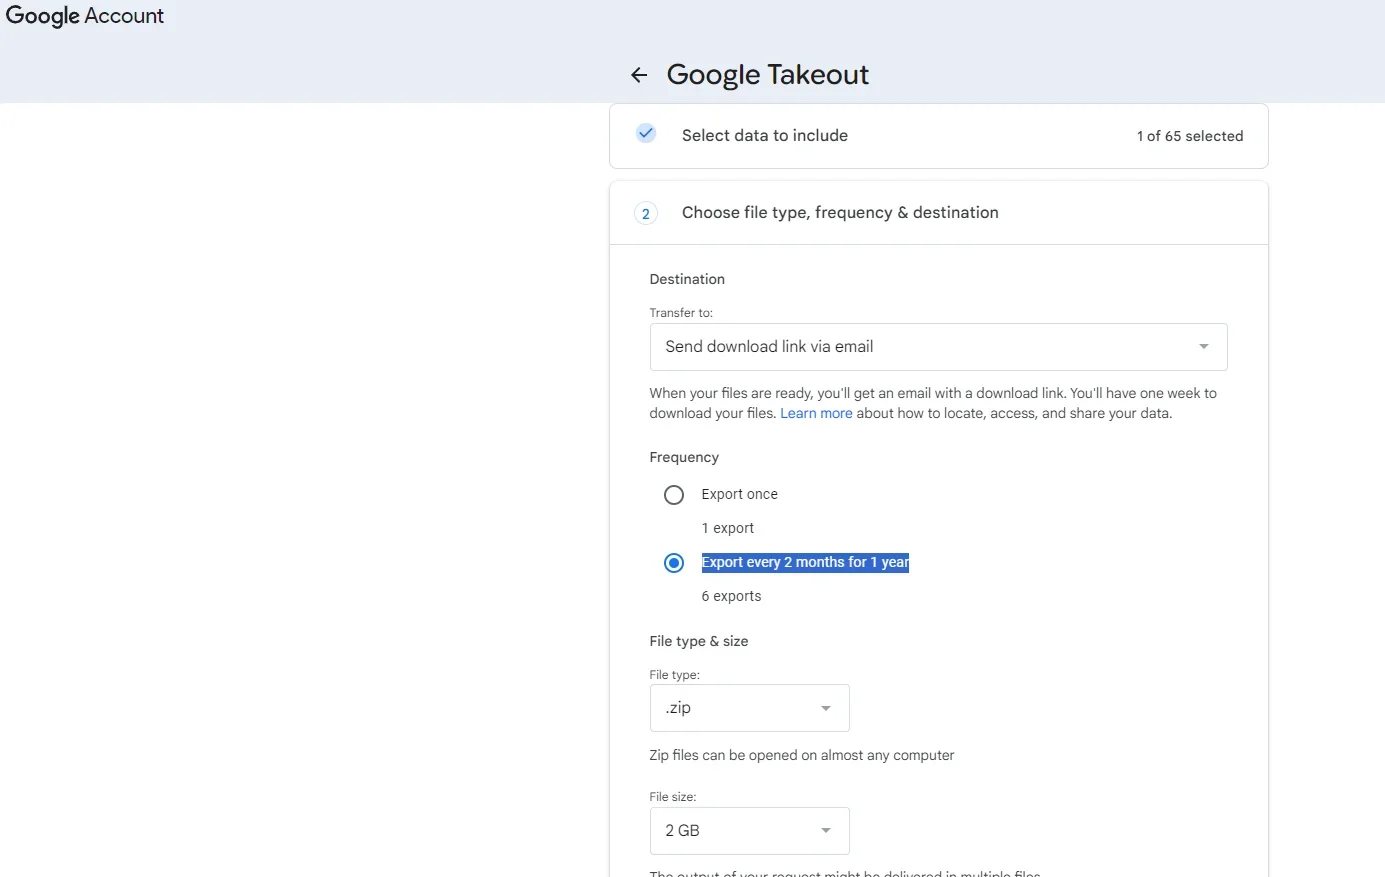Click the Google Takeout page title

tap(767, 75)
